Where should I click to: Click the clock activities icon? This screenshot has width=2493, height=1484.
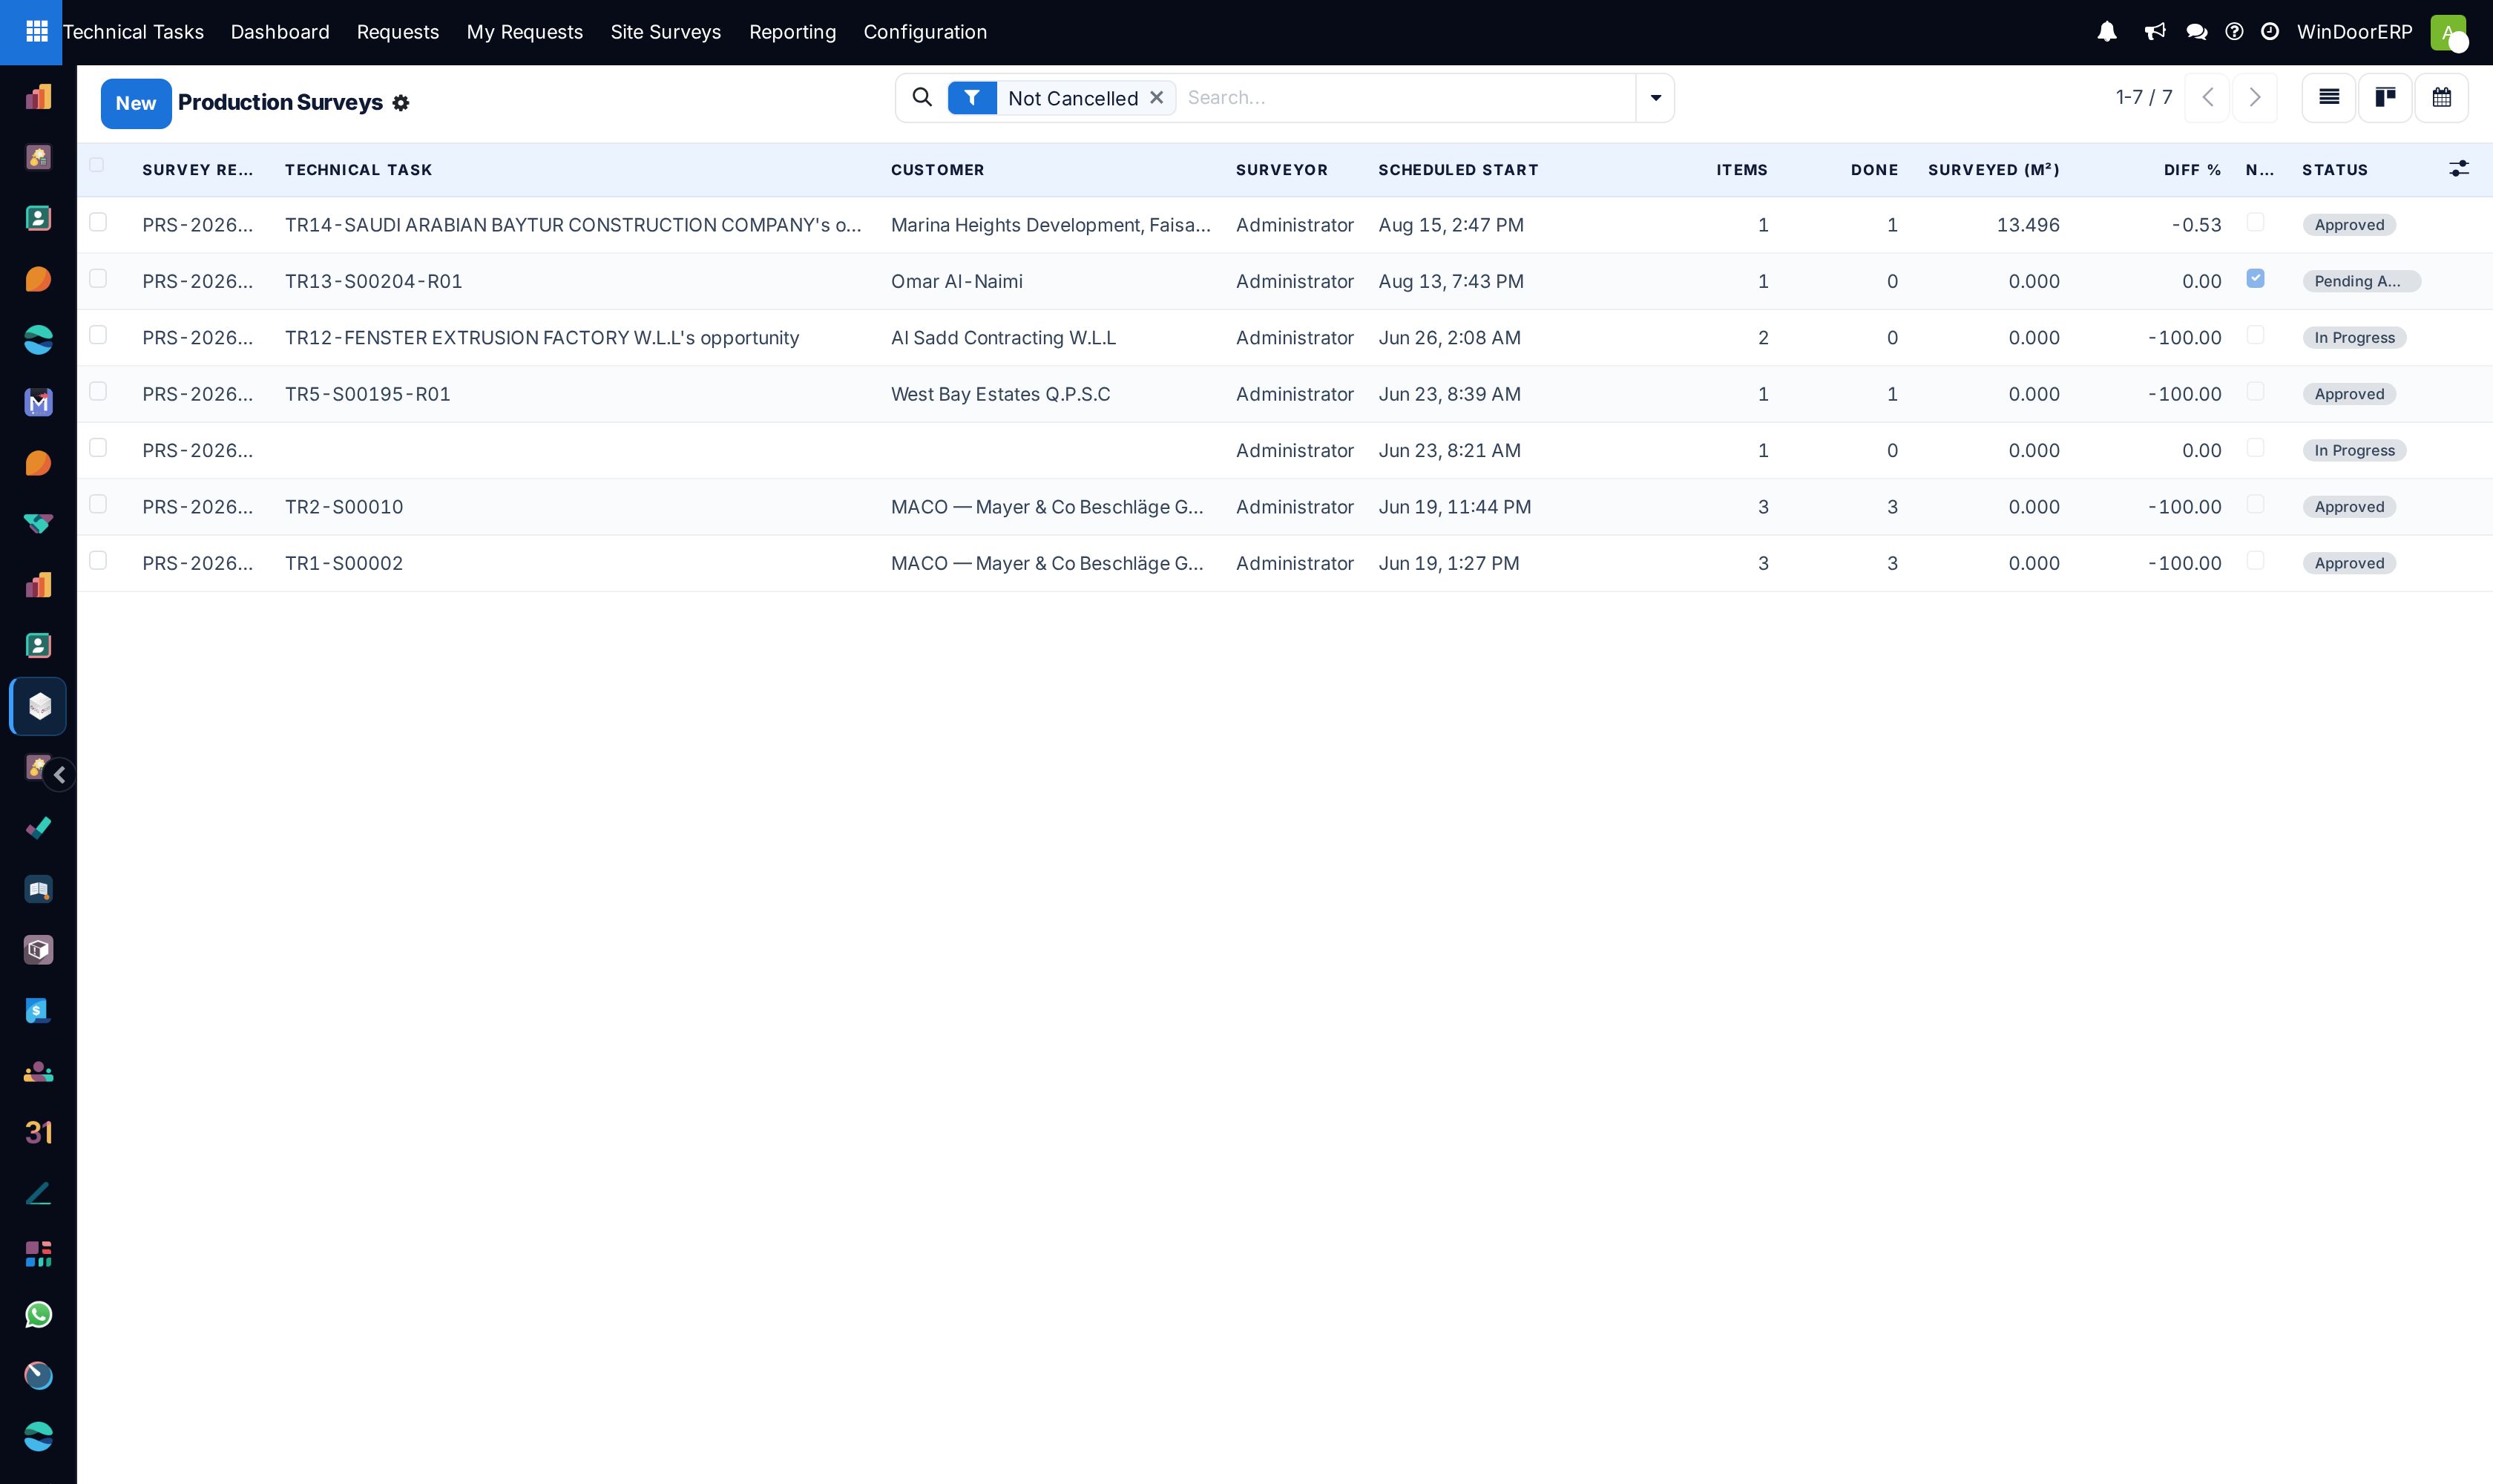coord(2270,32)
